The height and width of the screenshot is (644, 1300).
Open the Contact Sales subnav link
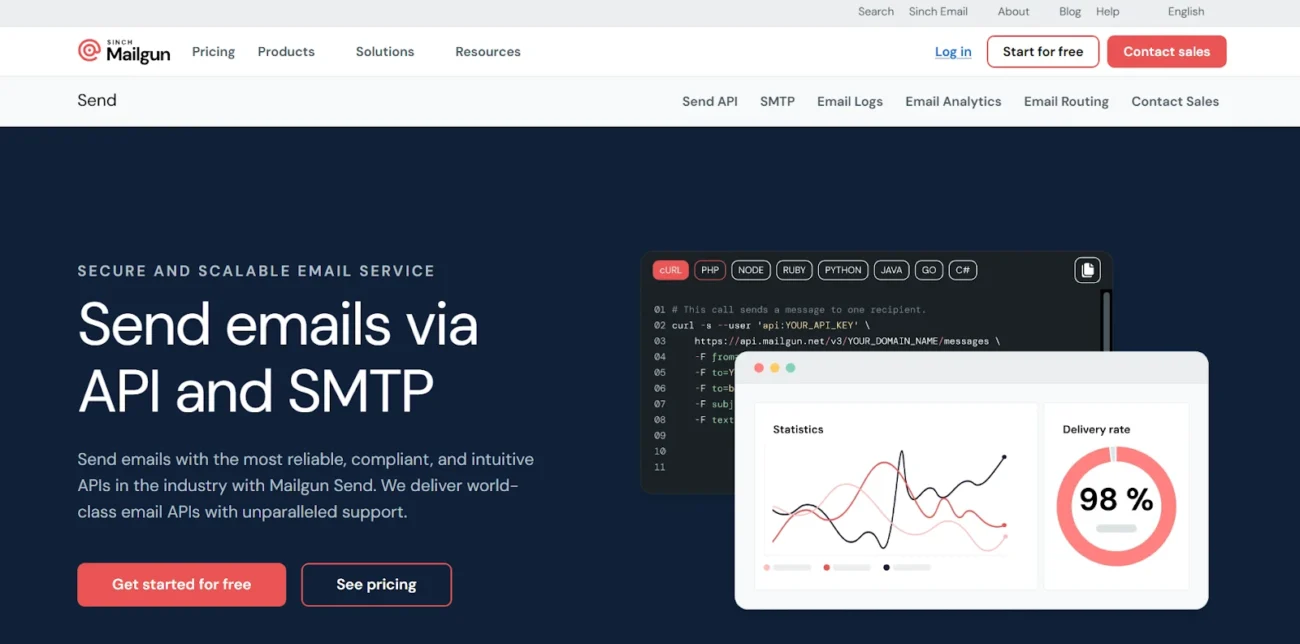pyautogui.click(x=1175, y=101)
